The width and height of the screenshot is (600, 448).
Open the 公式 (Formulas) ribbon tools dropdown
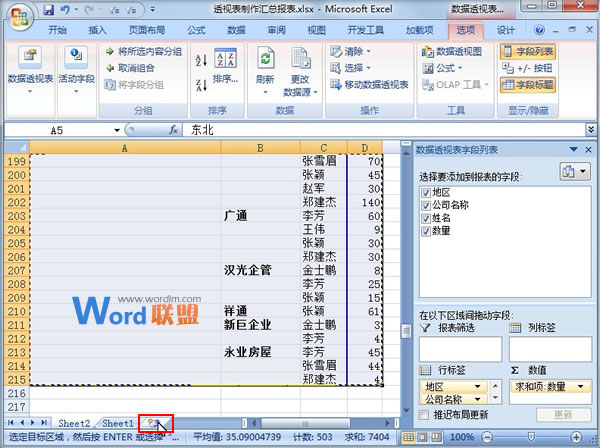point(442,68)
